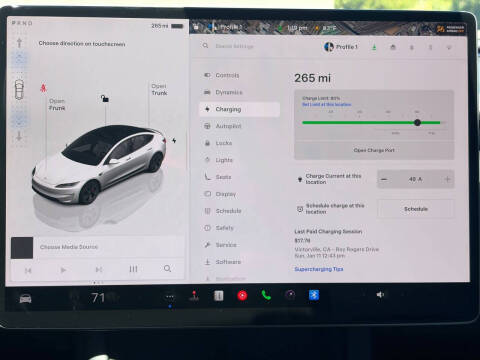
Task: Tap the charge port lightning bolt icon
Action: (x=174, y=140)
